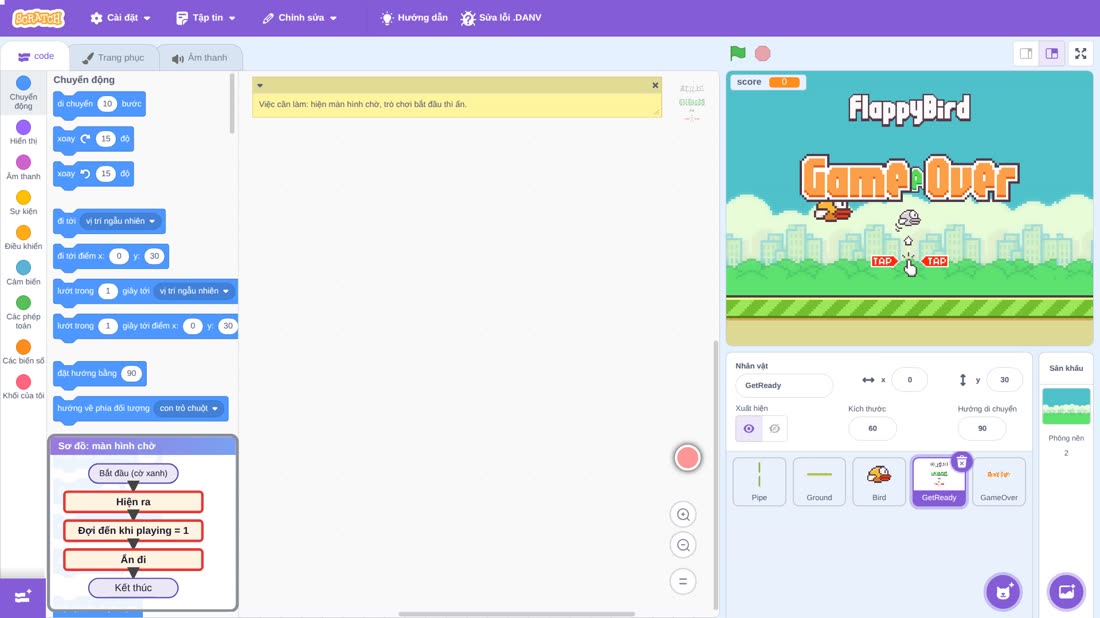Open the choose a sprite button
Image resolution: width=1100 pixels, height=618 pixels.
click(x=1003, y=591)
